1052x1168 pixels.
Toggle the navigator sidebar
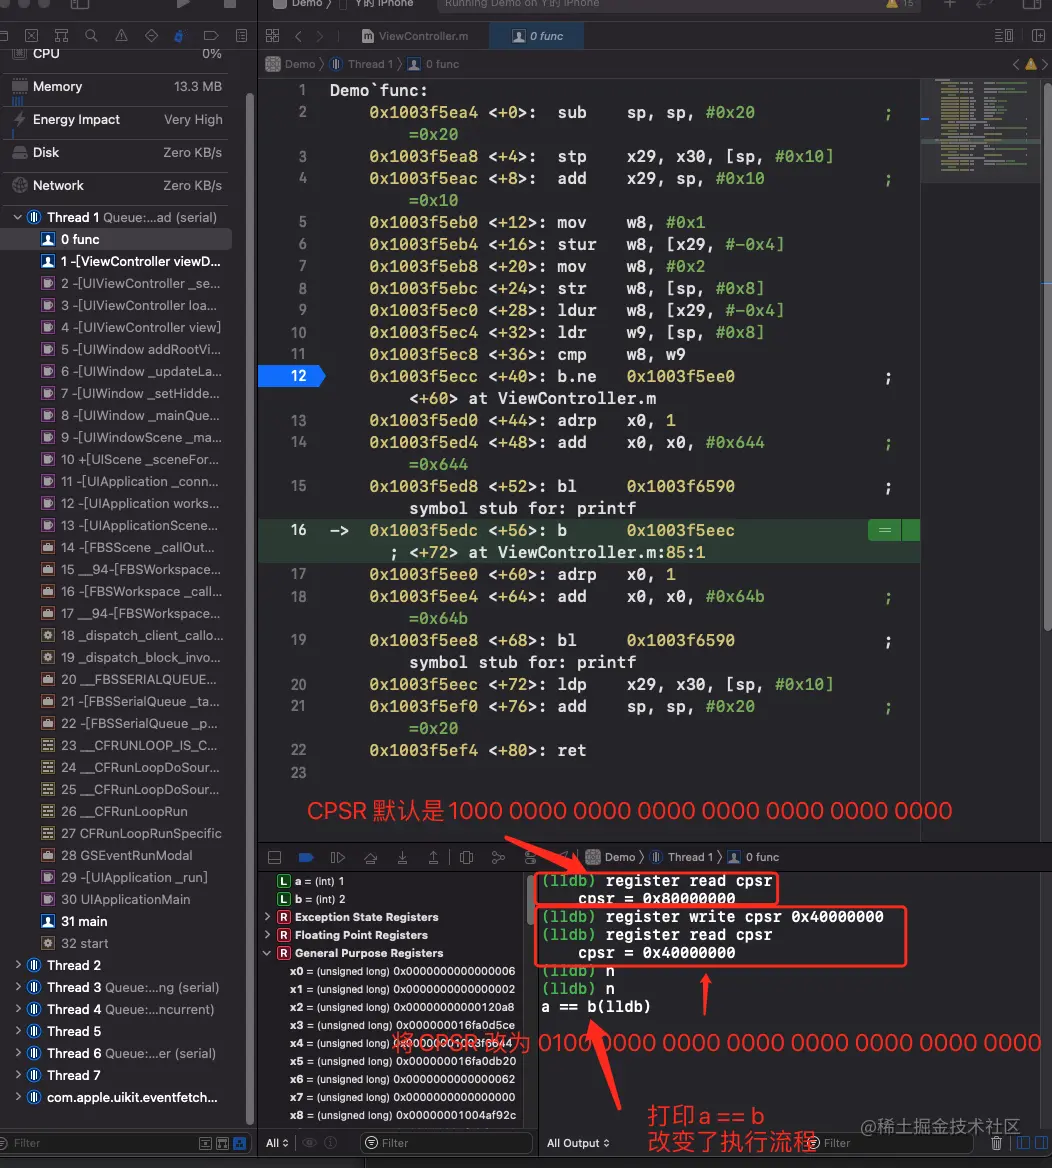(79, 4)
